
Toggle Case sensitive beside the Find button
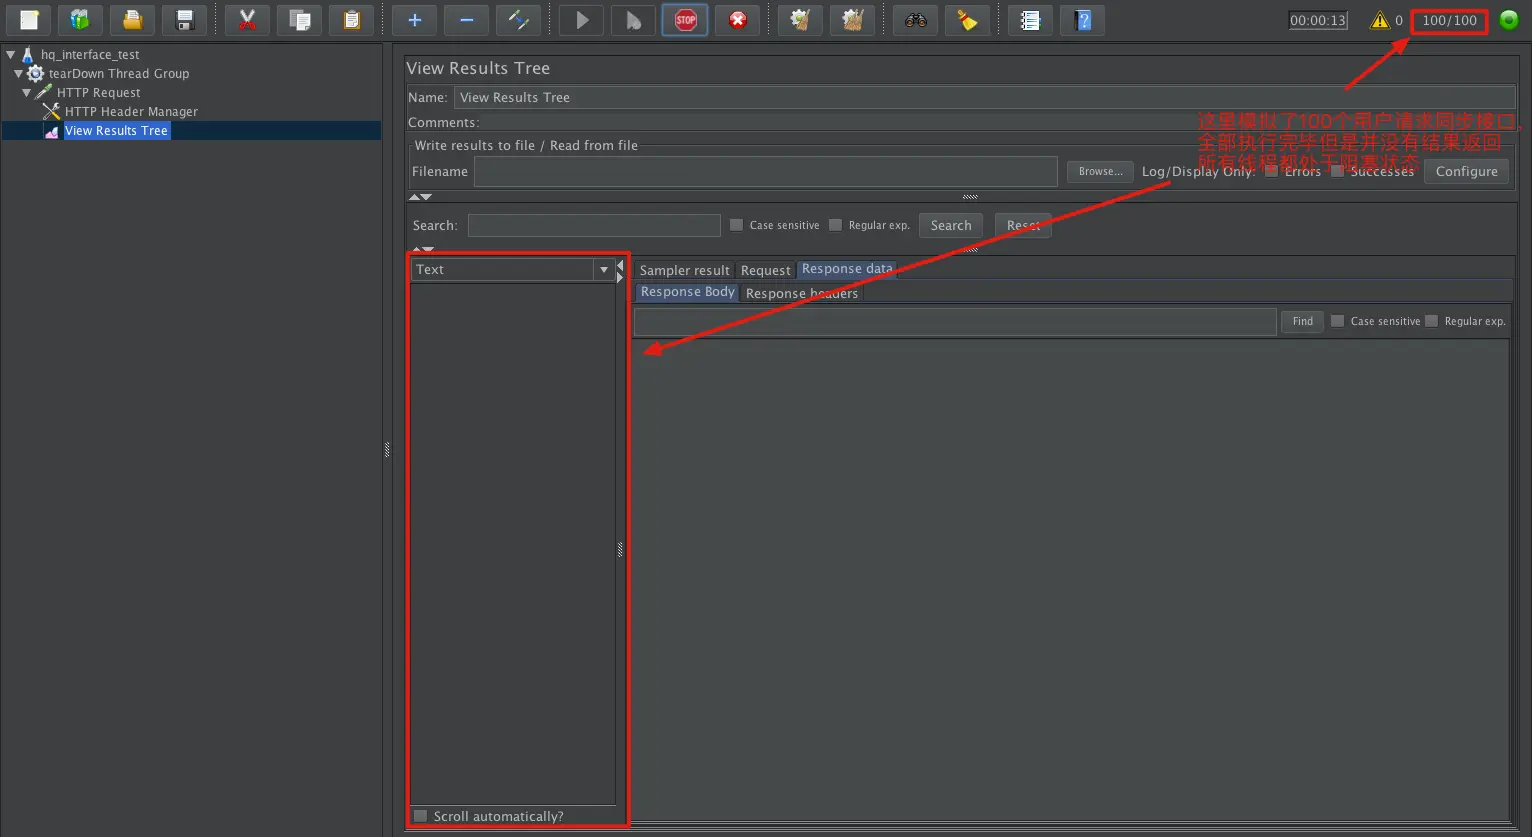point(1337,321)
